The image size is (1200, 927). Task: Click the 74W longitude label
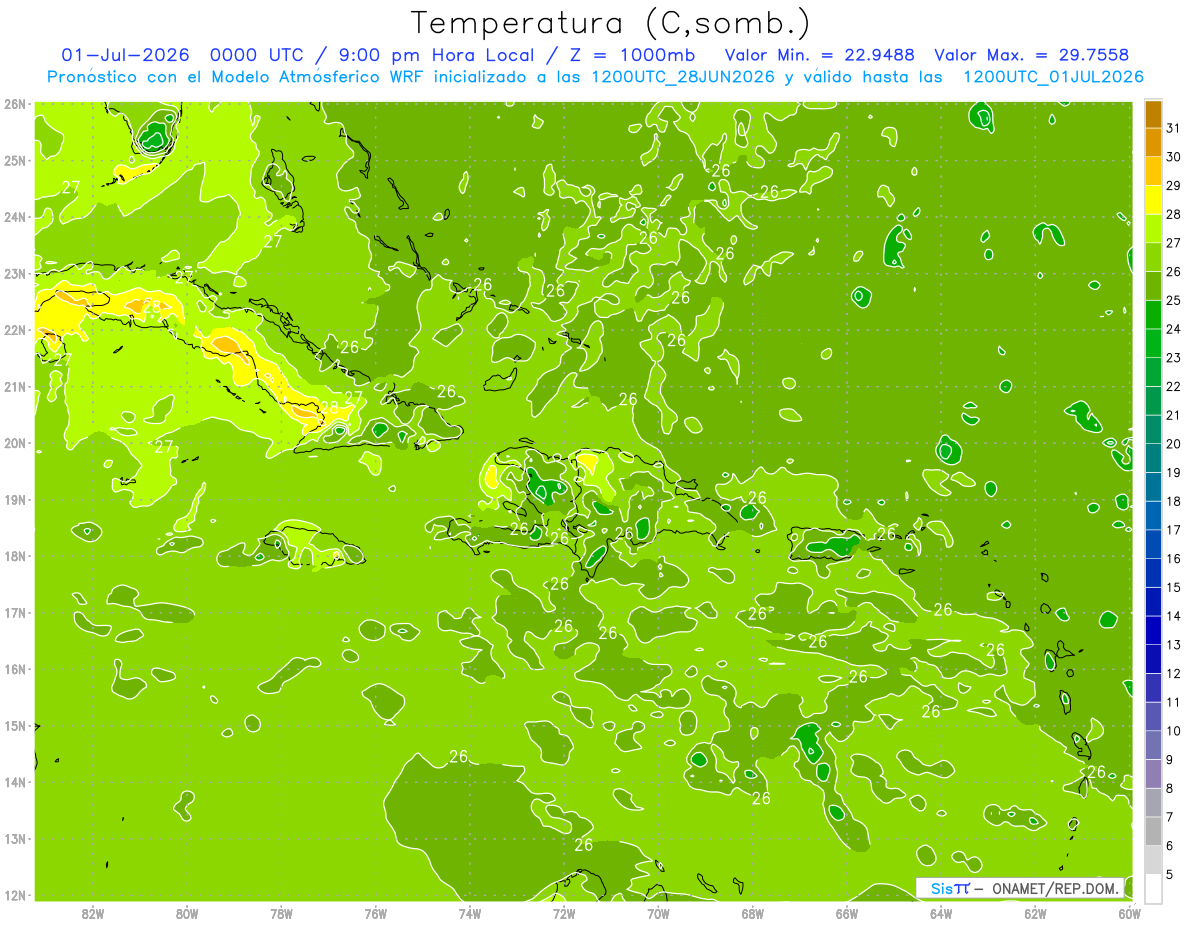click(470, 913)
